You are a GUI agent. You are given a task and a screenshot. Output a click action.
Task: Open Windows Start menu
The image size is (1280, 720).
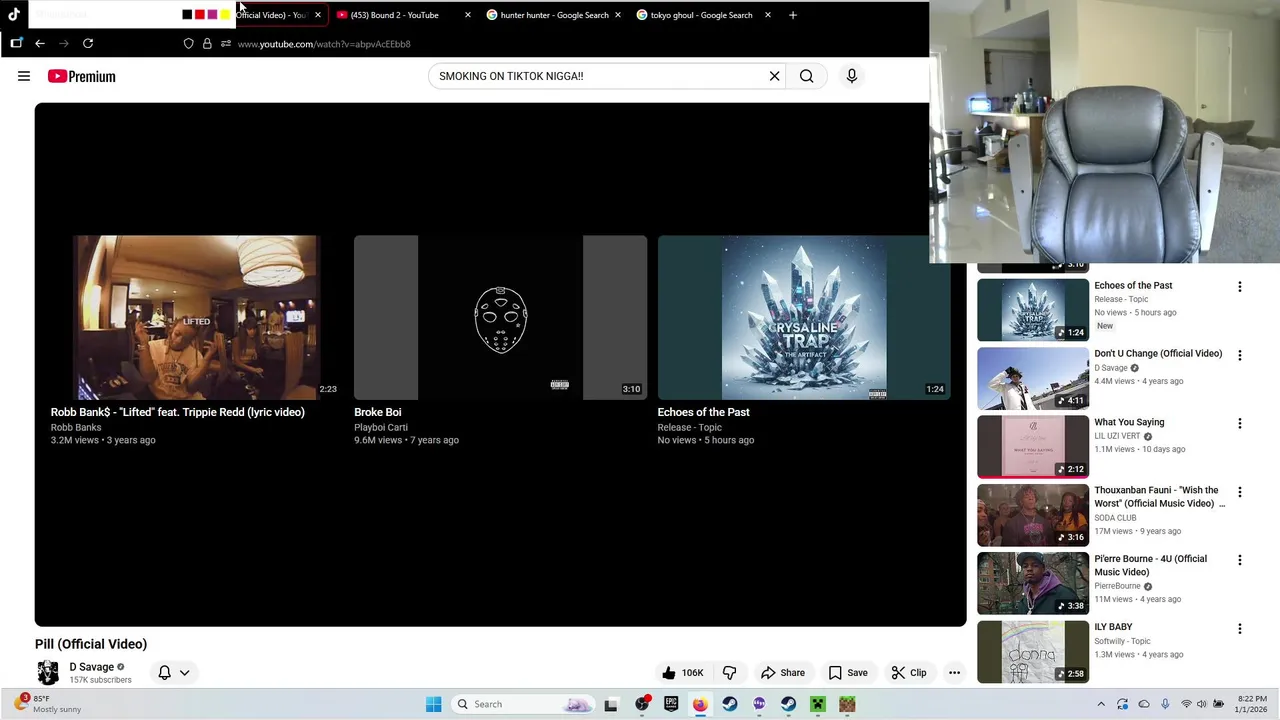coord(433,704)
